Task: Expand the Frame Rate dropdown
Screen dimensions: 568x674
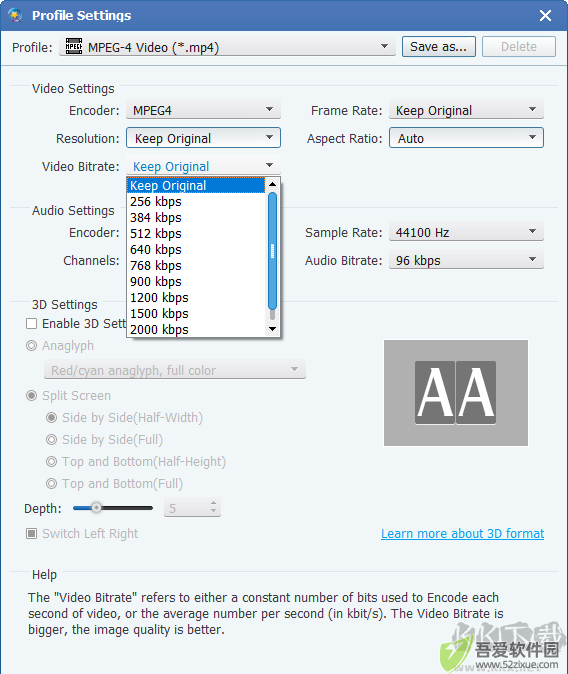Action: pos(466,110)
